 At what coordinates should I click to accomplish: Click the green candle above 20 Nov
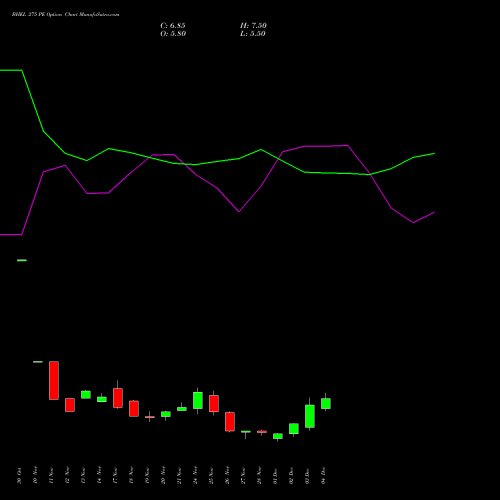click(x=166, y=414)
